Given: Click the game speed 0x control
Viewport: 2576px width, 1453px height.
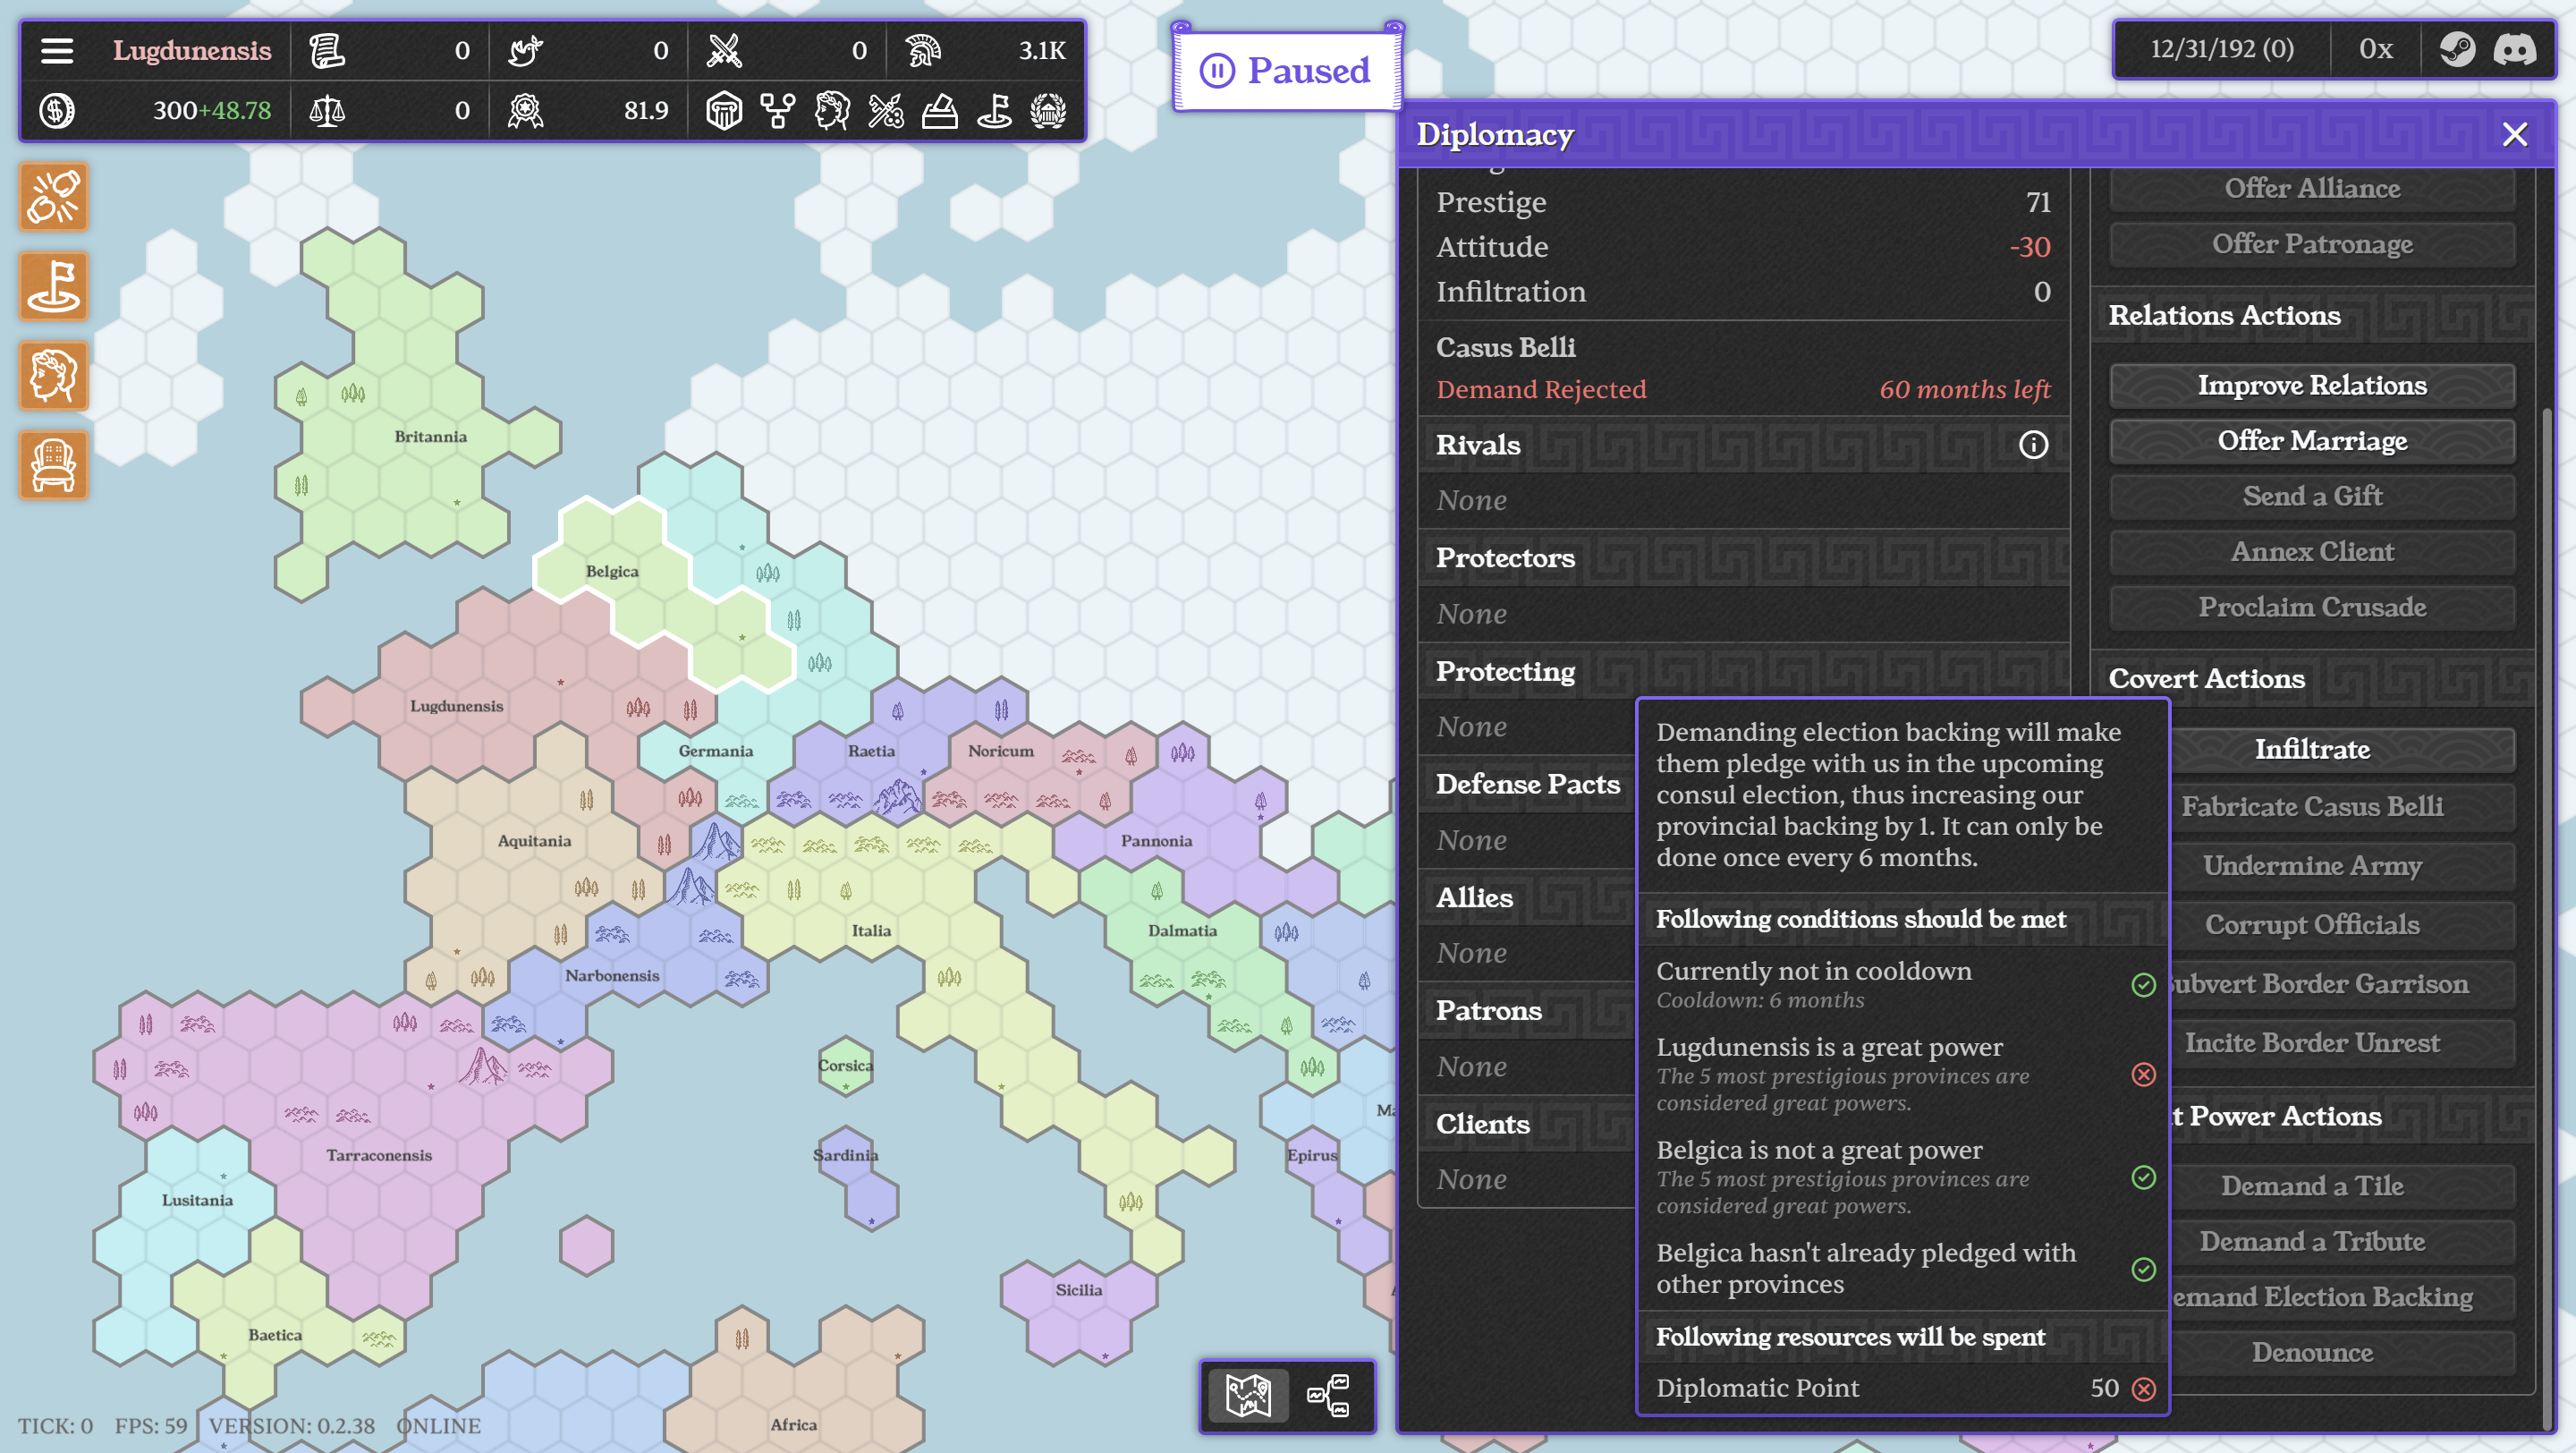Looking at the screenshot, I should (2375, 49).
